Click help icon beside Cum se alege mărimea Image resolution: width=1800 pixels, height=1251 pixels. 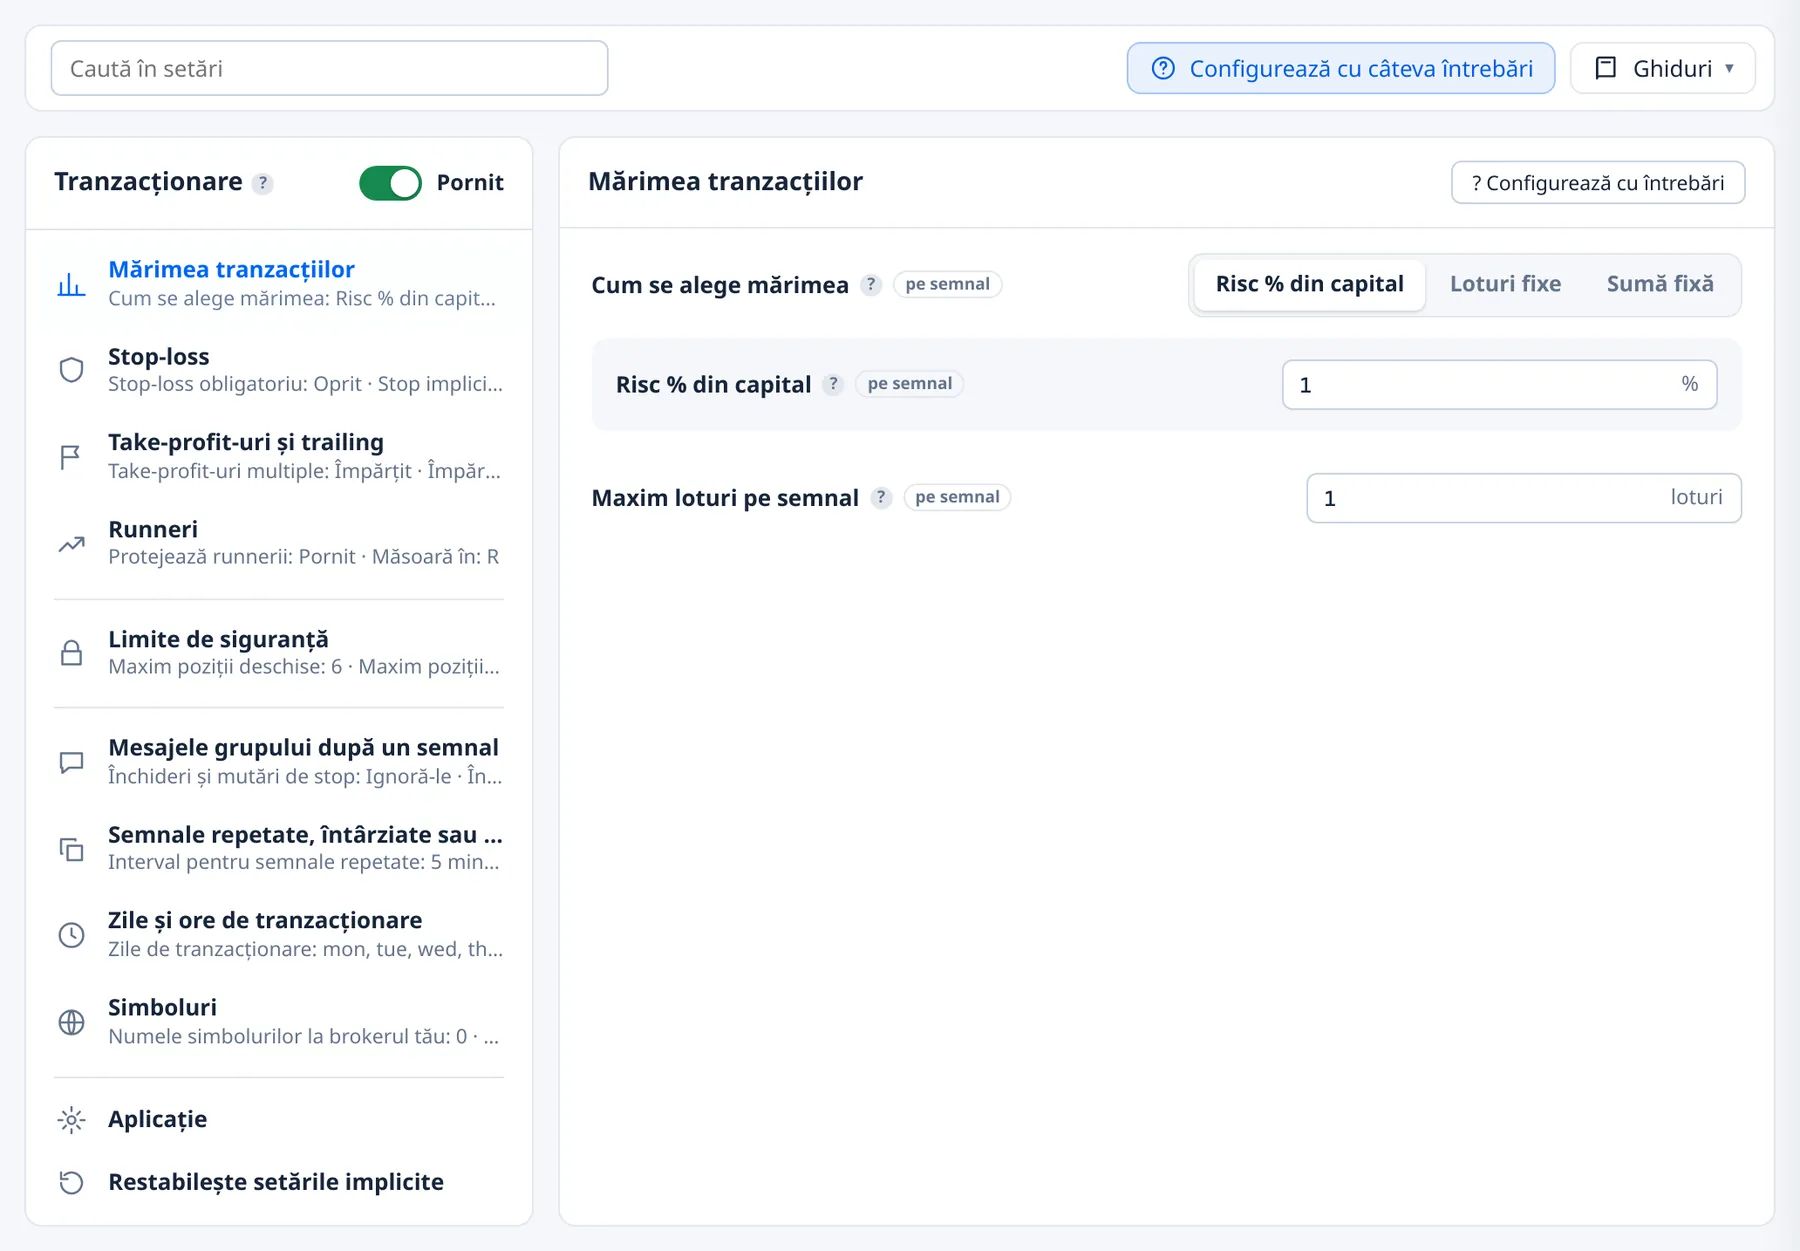tap(871, 285)
